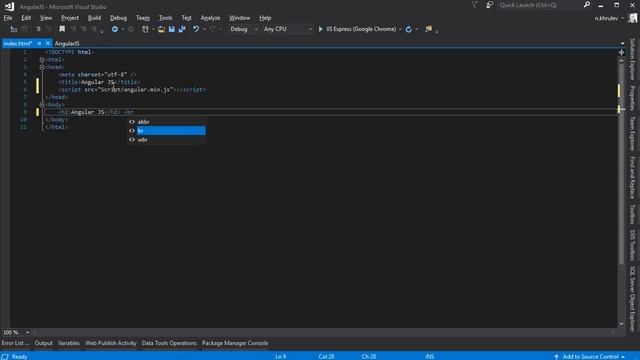Open the View menu
Screen dimensions: 640x360
(x=46, y=18)
